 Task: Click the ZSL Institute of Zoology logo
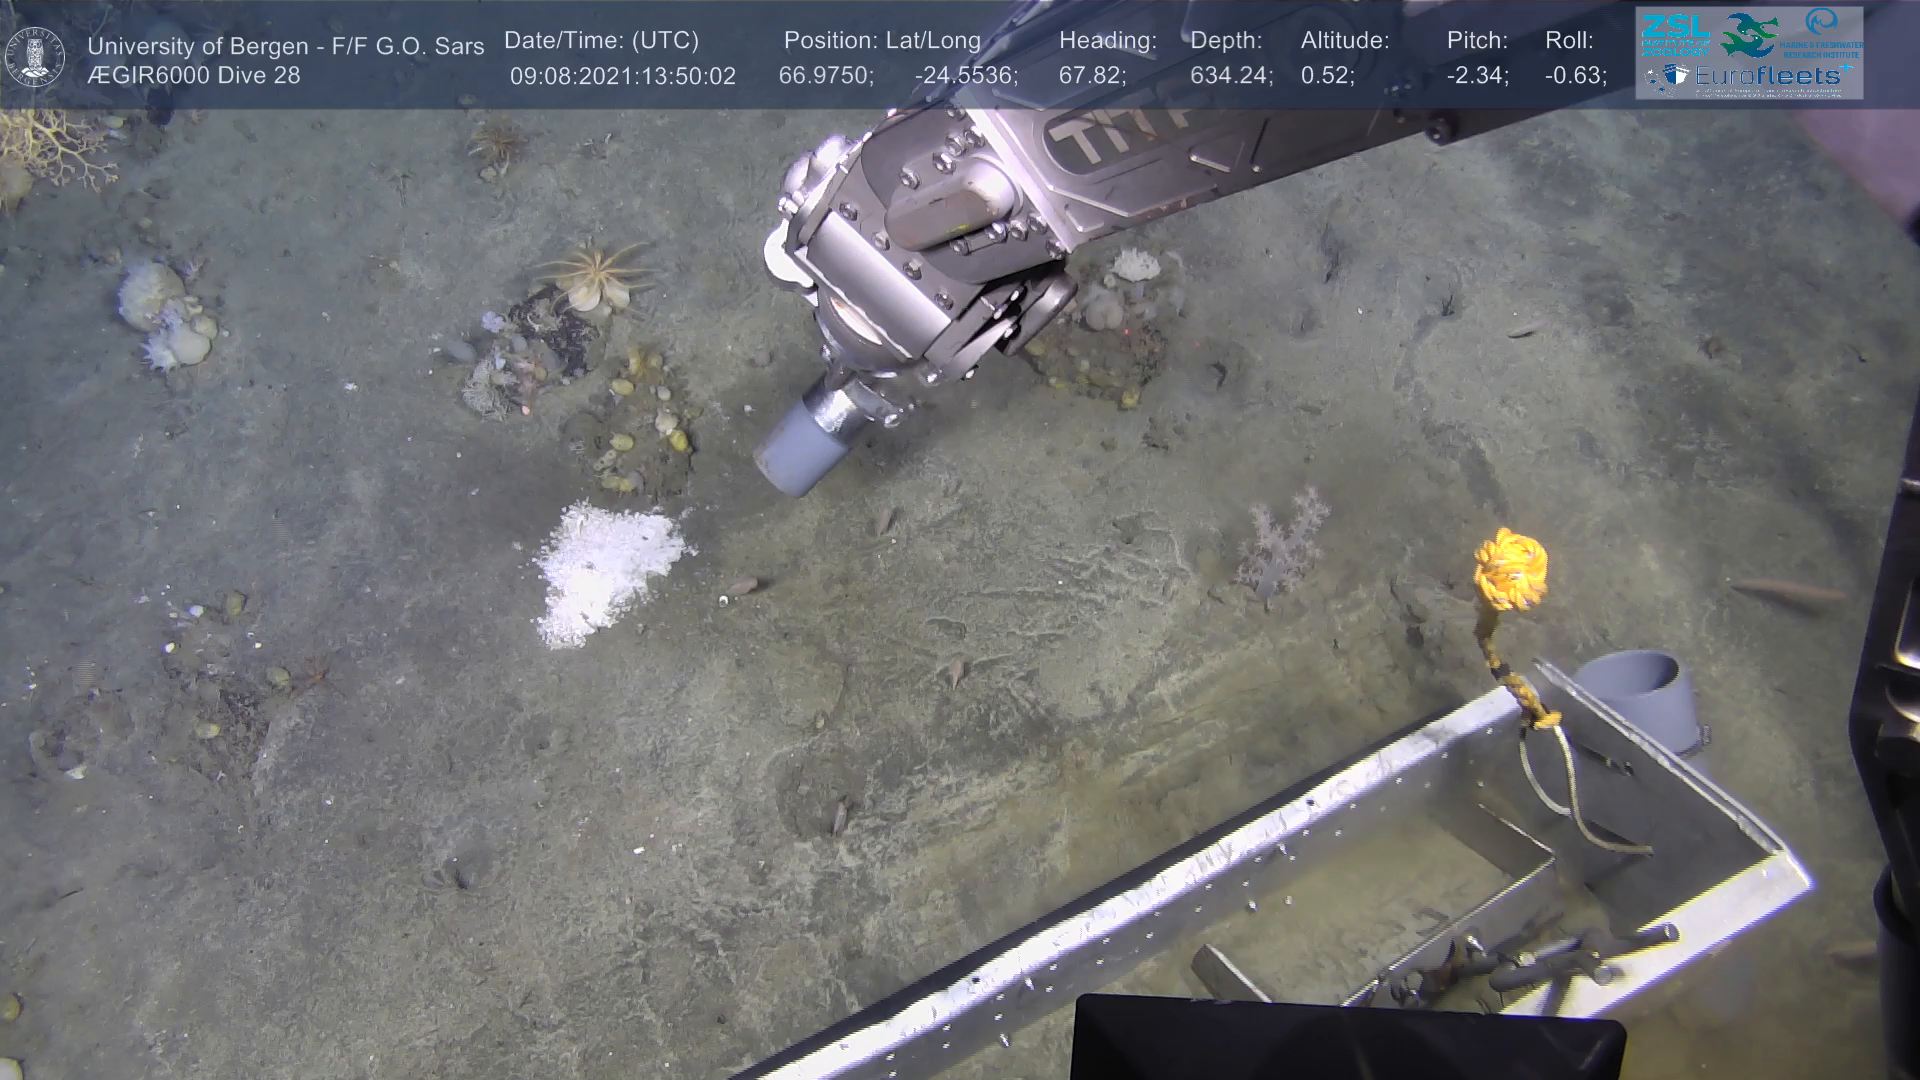click(1675, 34)
